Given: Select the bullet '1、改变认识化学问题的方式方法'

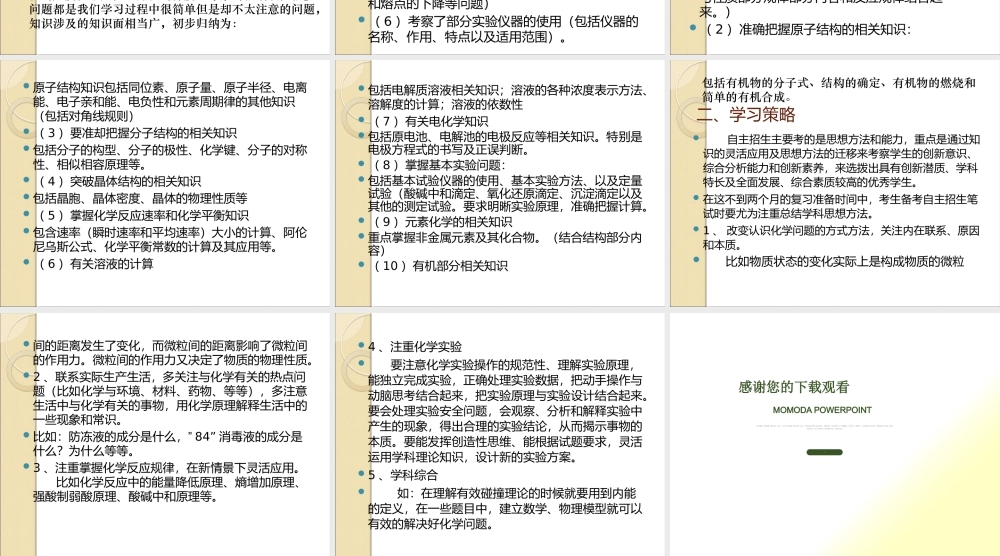Looking at the screenshot, I should [x=841, y=237].
